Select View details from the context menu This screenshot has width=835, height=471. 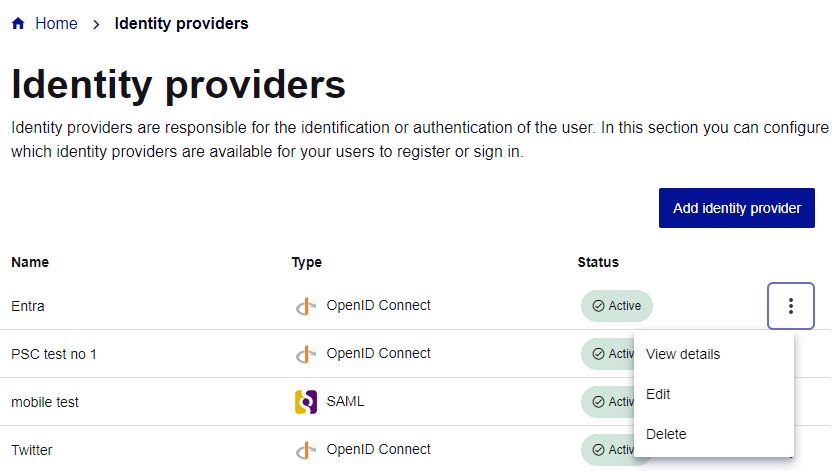click(x=683, y=354)
